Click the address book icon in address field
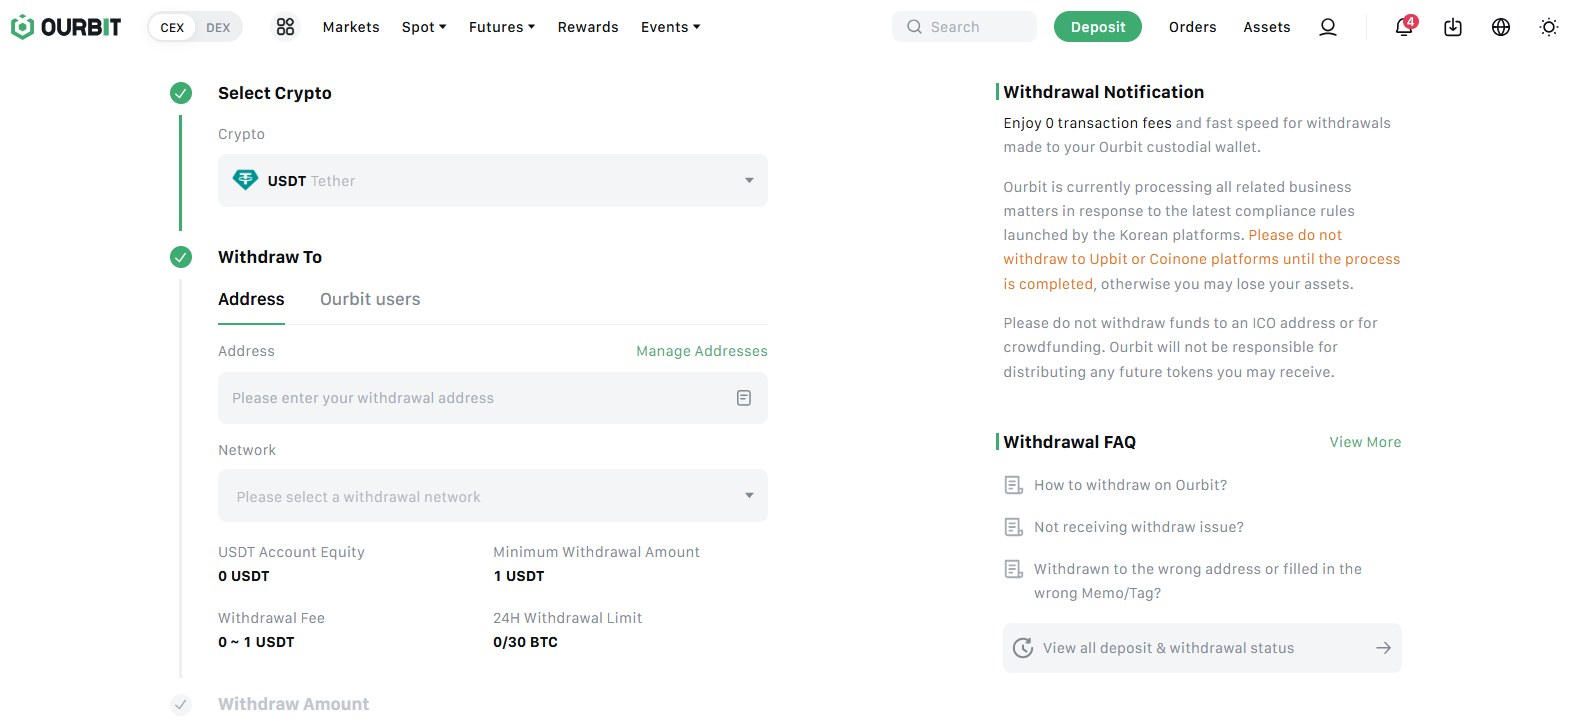The image size is (1576, 723). (x=744, y=398)
